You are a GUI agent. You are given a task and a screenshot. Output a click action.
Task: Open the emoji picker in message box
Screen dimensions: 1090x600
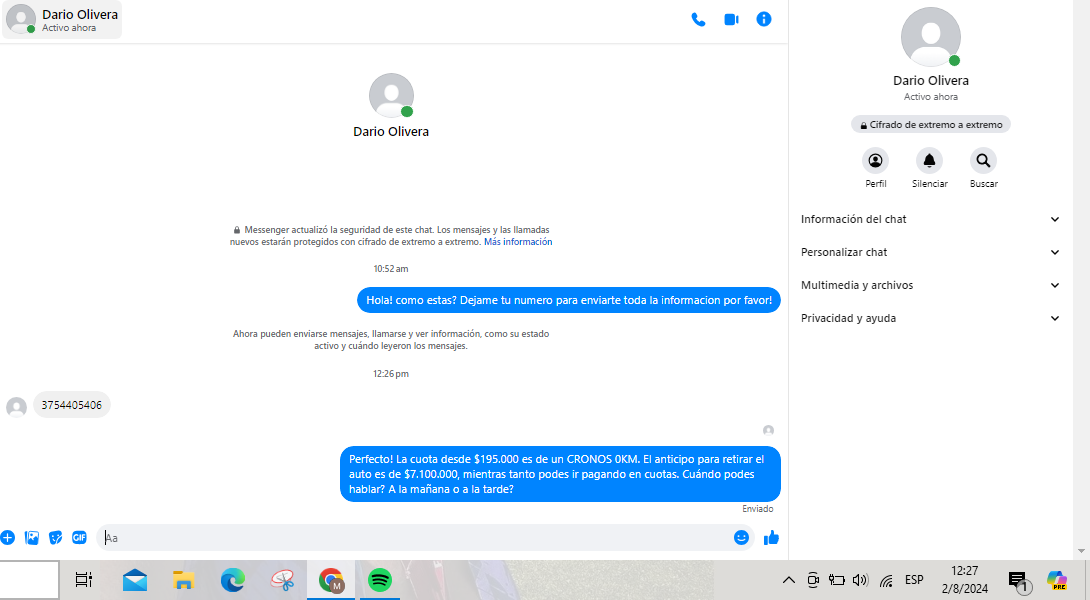[741, 537]
